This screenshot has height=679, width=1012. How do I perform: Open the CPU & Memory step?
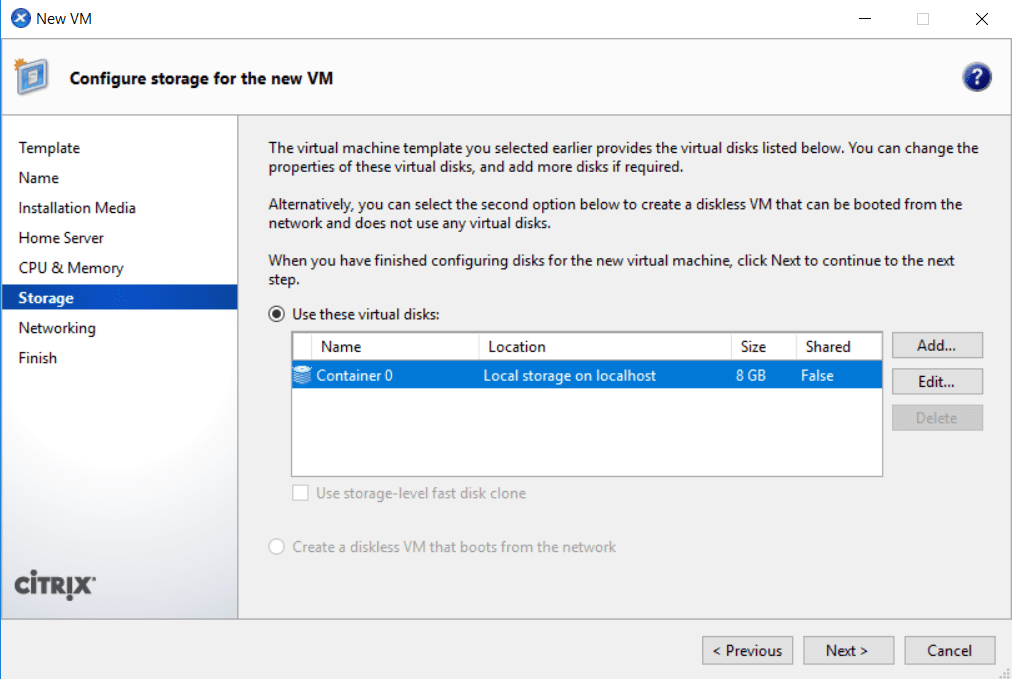pyautogui.click(x=70, y=267)
